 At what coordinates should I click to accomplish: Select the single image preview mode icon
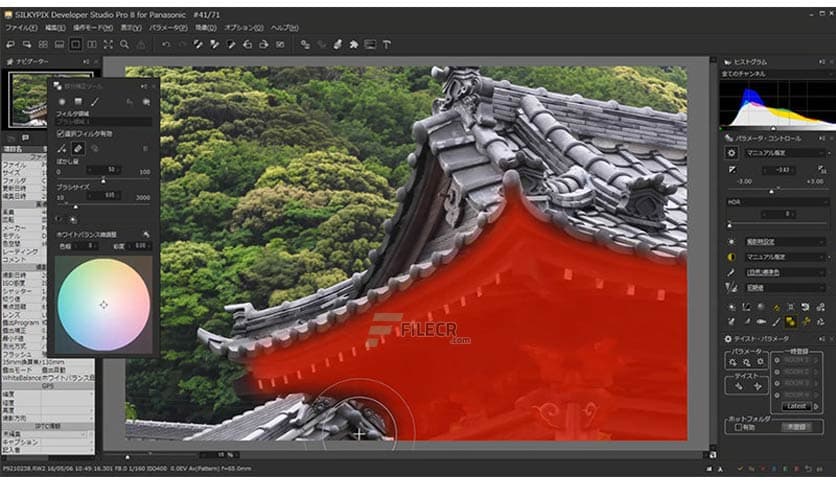point(75,45)
